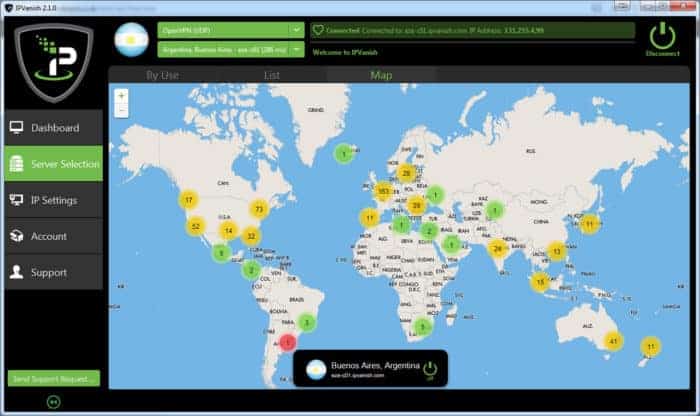Select the India cluster marker 26
The image size is (700, 416).
pyautogui.click(x=498, y=249)
